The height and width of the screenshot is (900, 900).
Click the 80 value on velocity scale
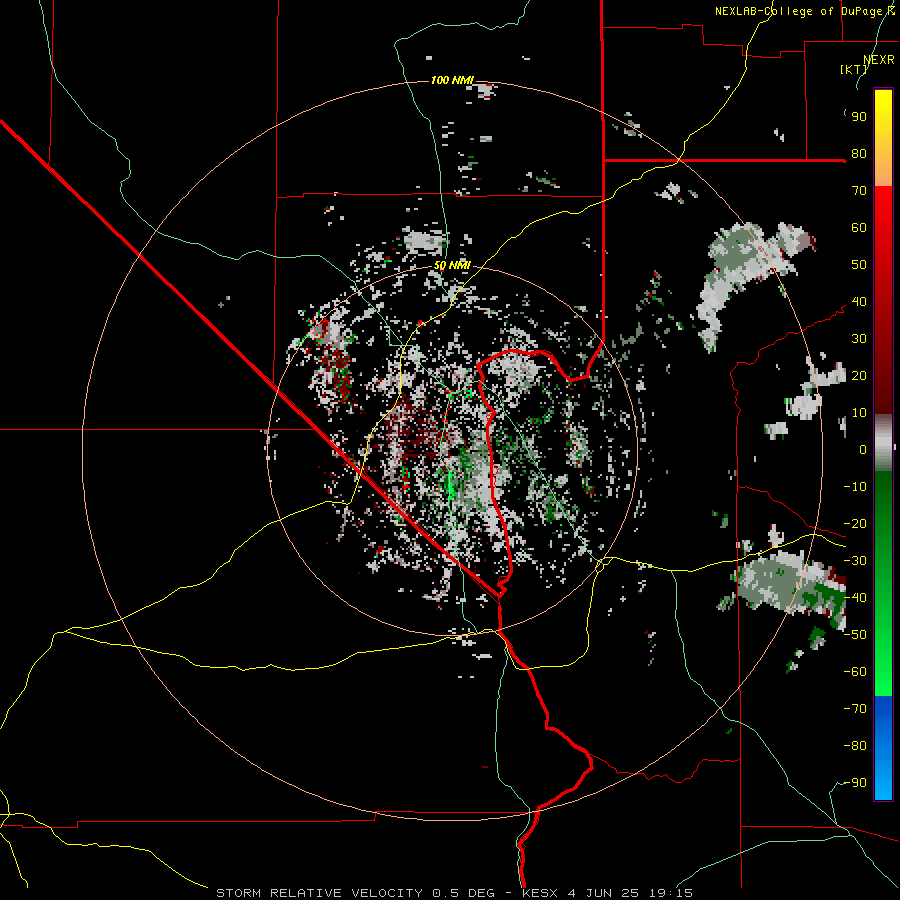pyautogui.click(x=859, y=153)
